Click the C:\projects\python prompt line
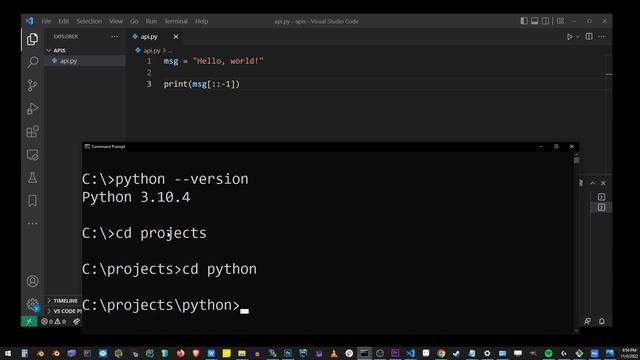The width and height of the screenshot is (640, 360). click(x=165, y=305)
